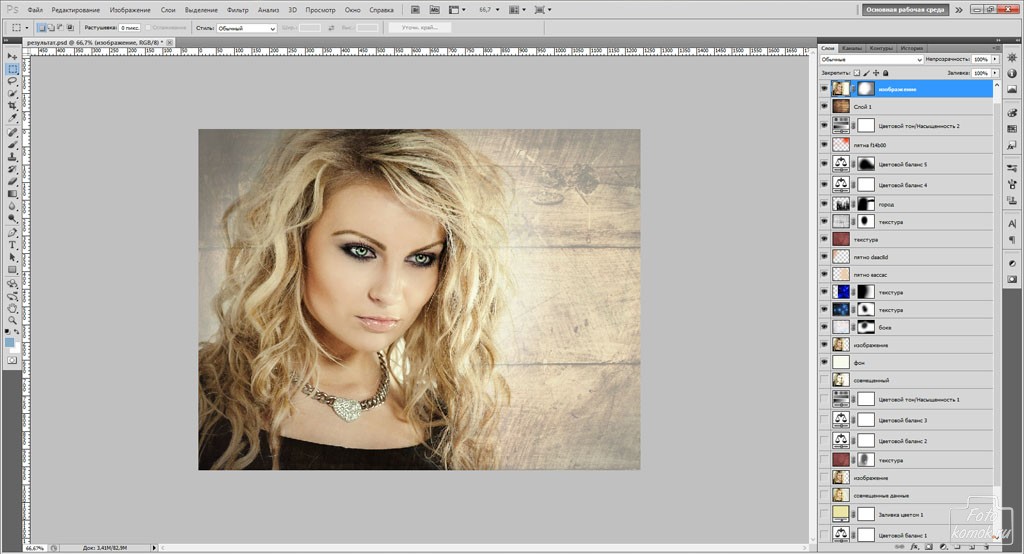Screen dimensions: 1024x554
Task: Expand the Непрозрачность opacity slider arrow
Action: (995, 60)
